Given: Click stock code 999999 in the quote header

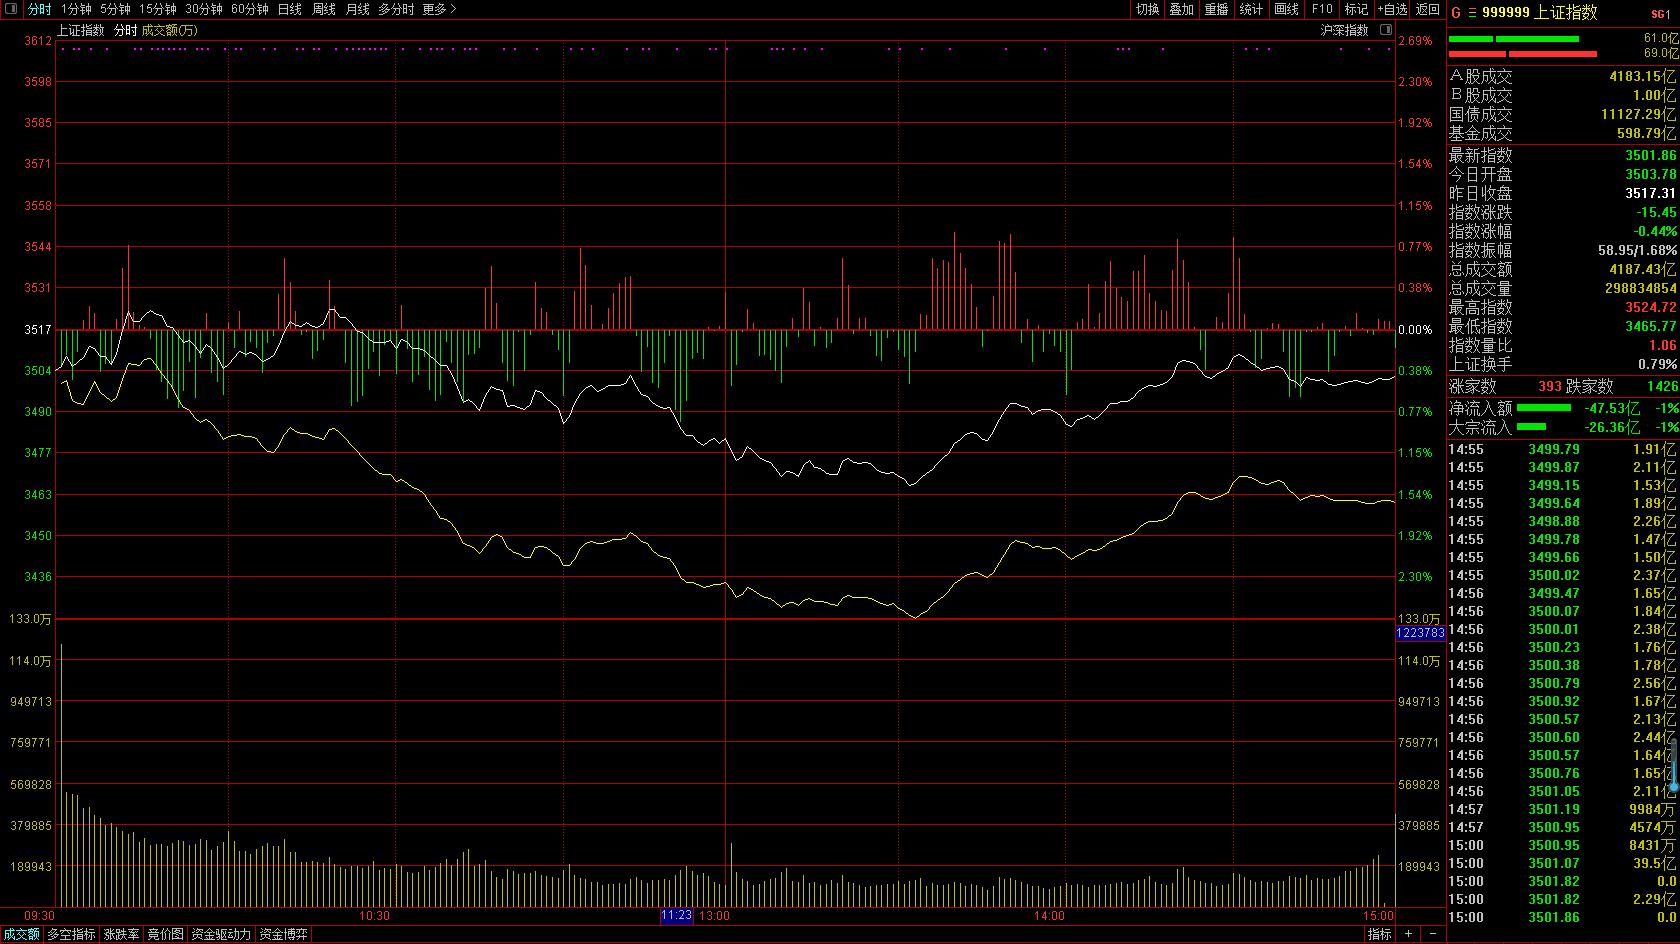Looking at the screenshot, I should pos(1506,12).
